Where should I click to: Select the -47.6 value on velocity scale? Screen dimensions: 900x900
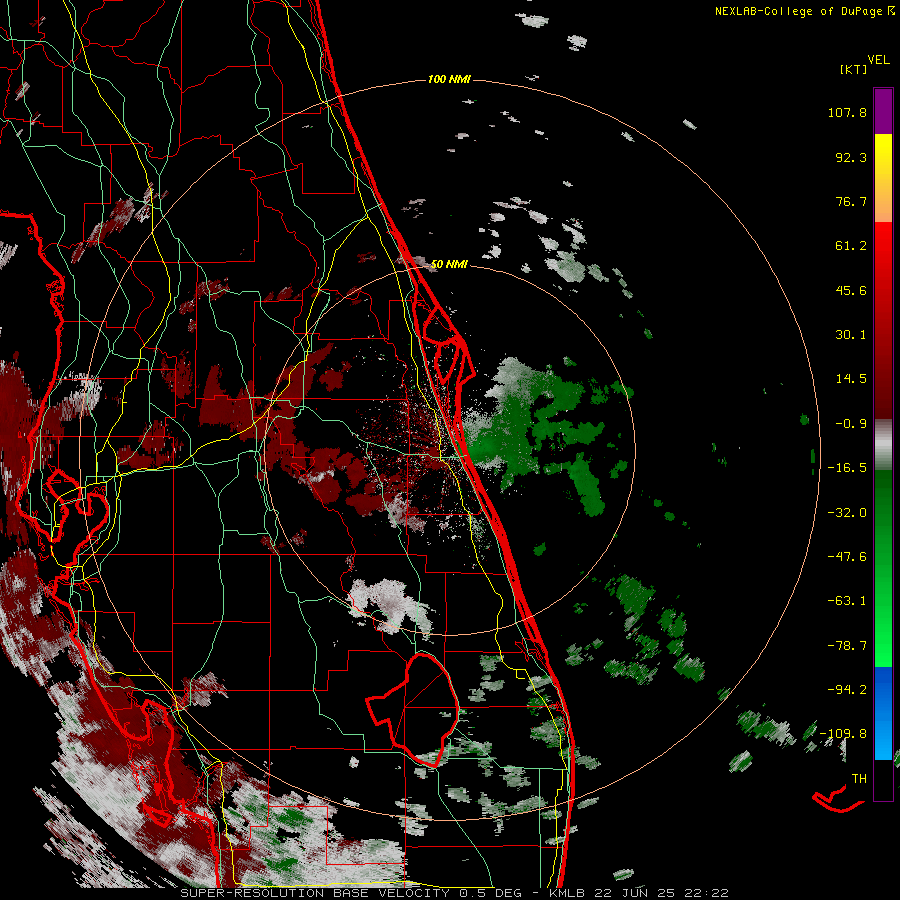847,557
